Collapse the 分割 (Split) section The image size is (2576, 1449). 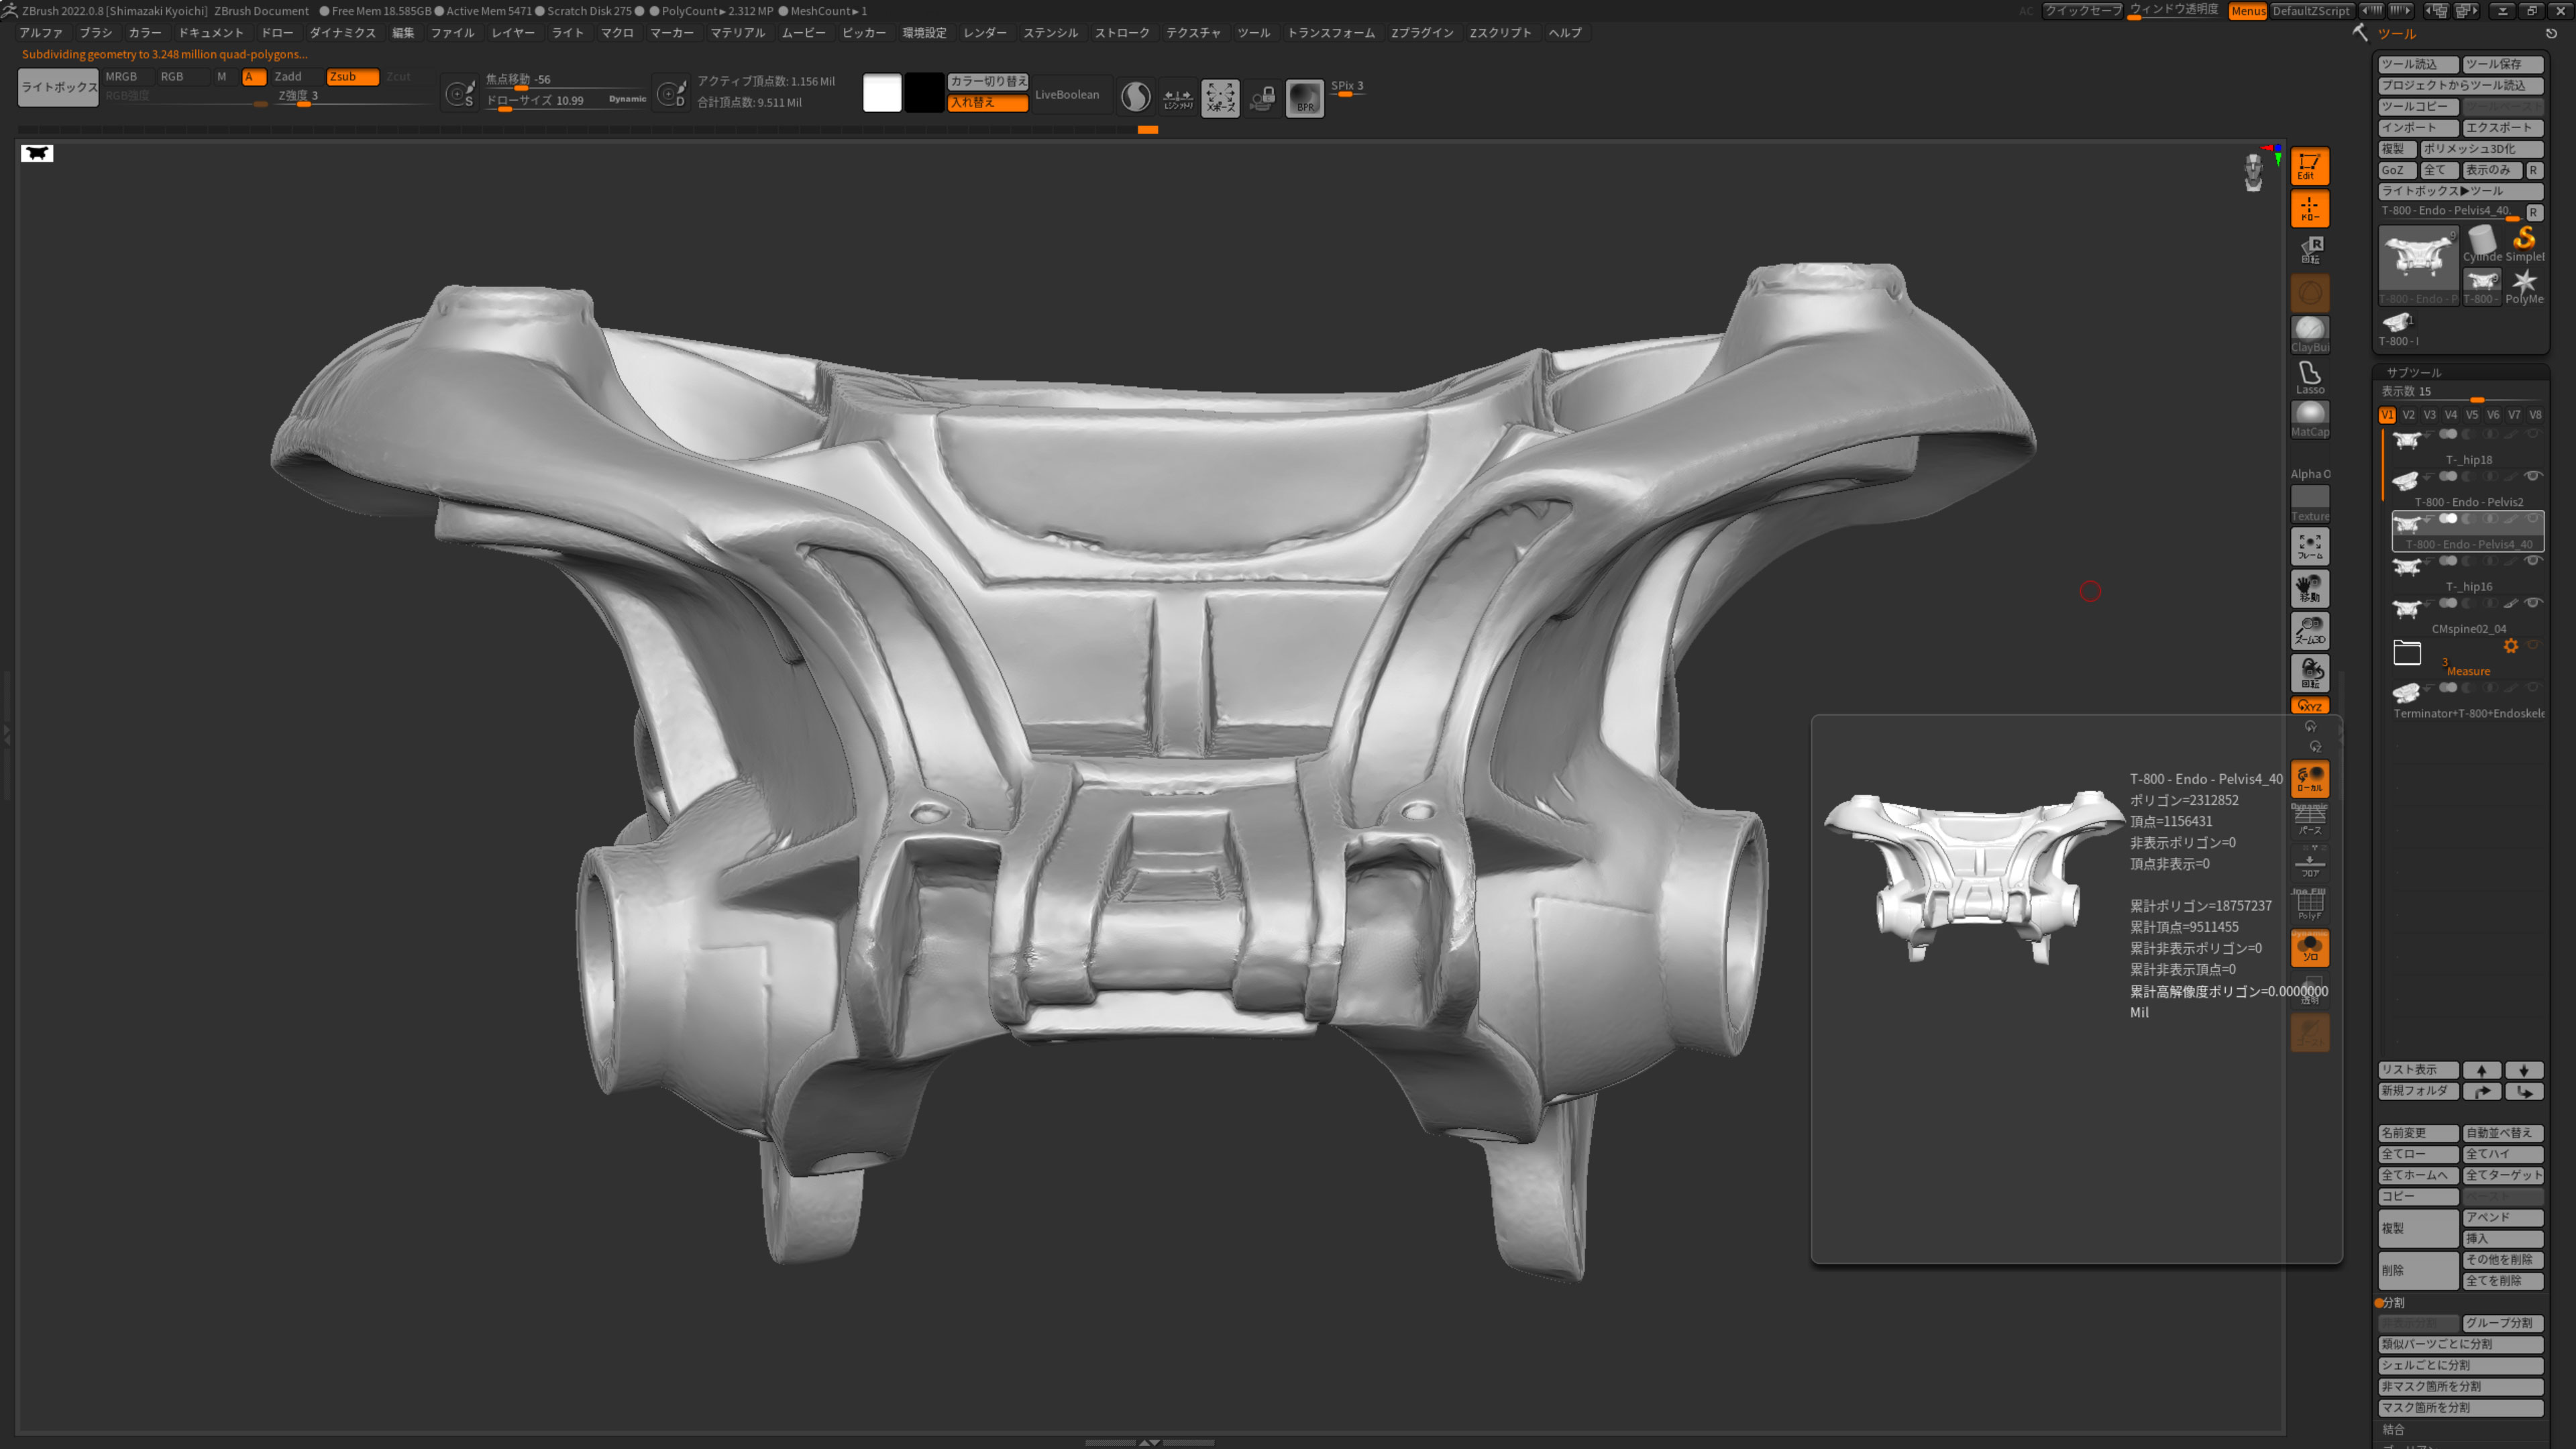(2392, 1303)
